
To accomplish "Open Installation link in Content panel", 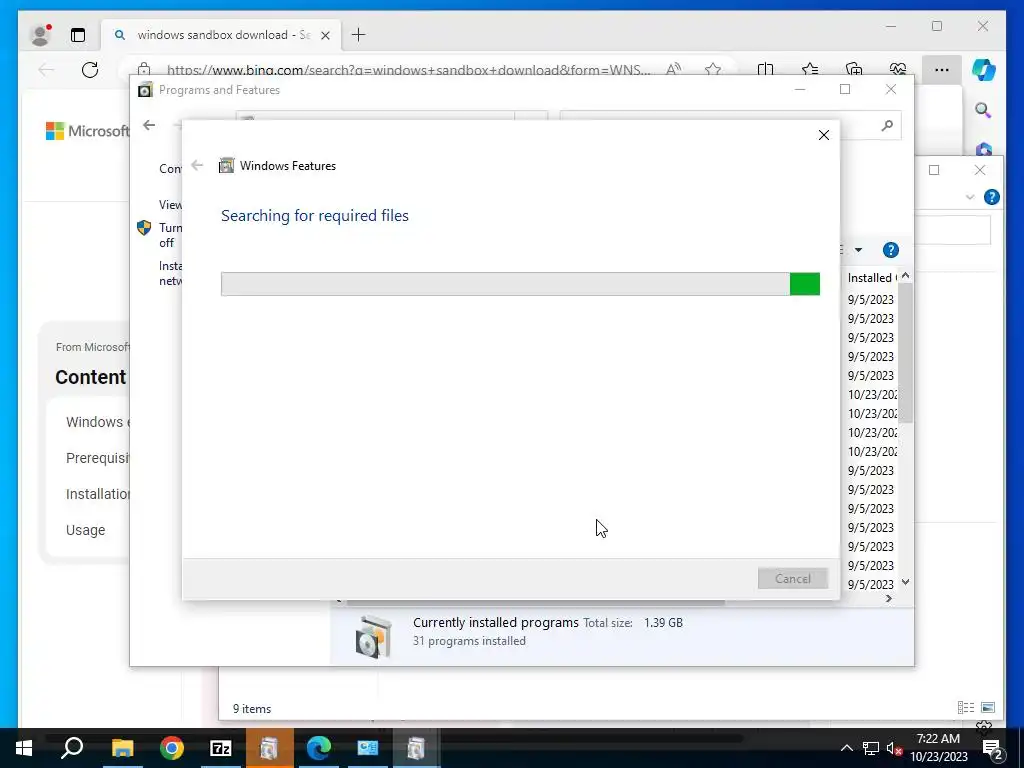I will tap(97, 494).
